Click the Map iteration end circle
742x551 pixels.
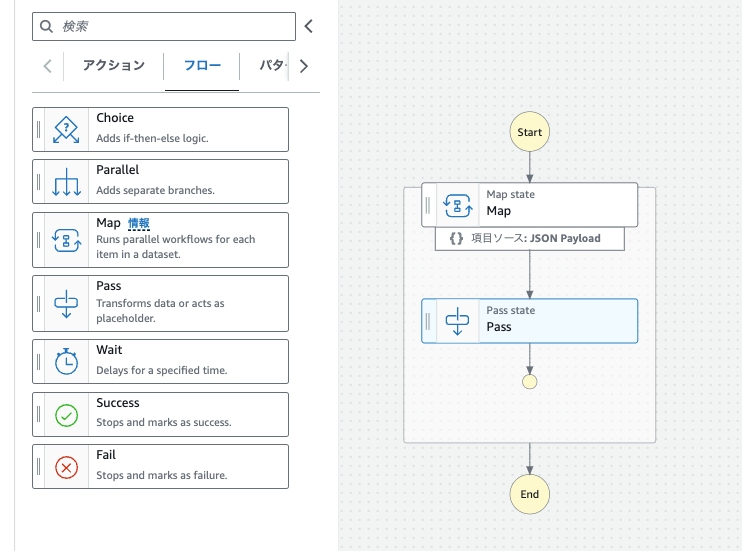tap(530, 382)
